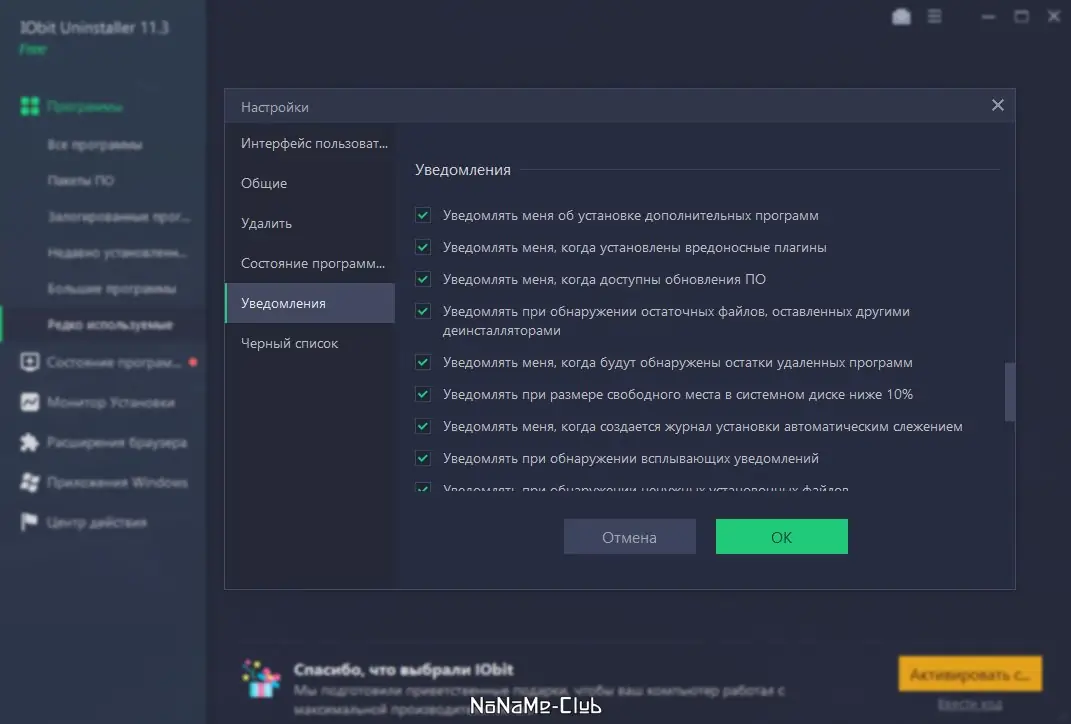Disable notification about leftover files from other uninstallers
The image size is (1071, 724).
423,311
